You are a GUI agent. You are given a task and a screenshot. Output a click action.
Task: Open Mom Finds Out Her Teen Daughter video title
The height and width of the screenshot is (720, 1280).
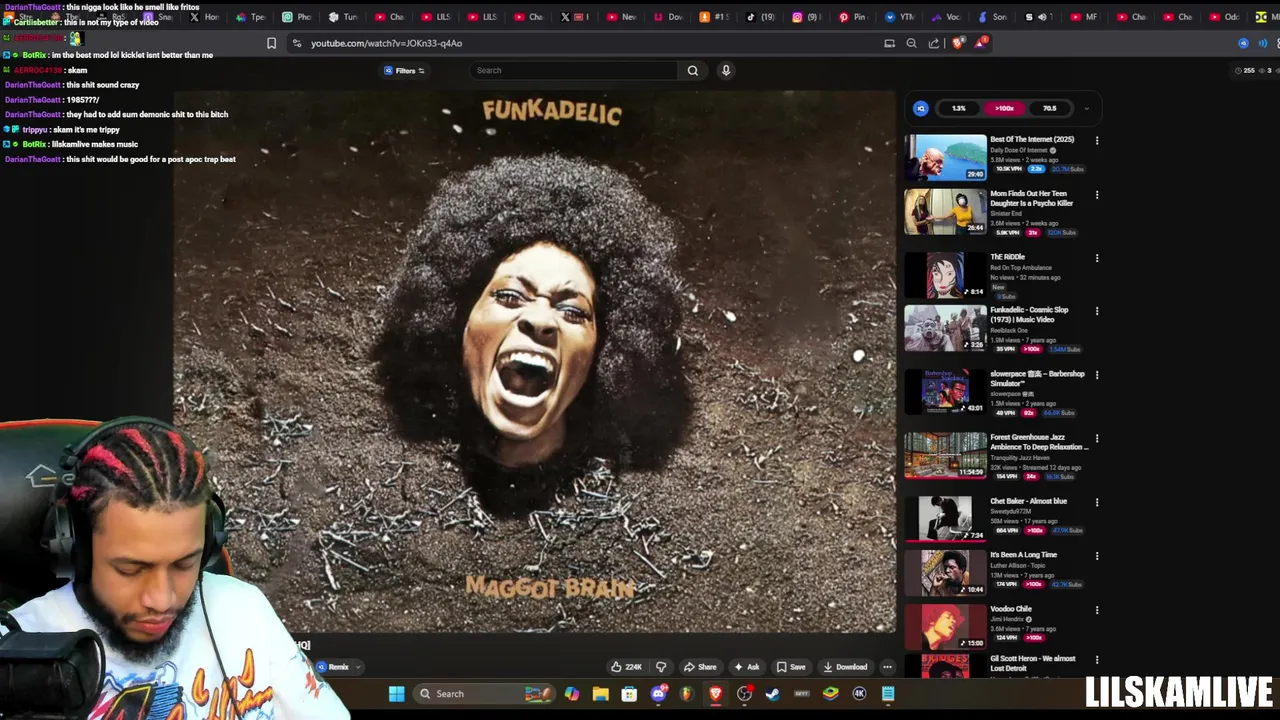[x=1032, y=198]
